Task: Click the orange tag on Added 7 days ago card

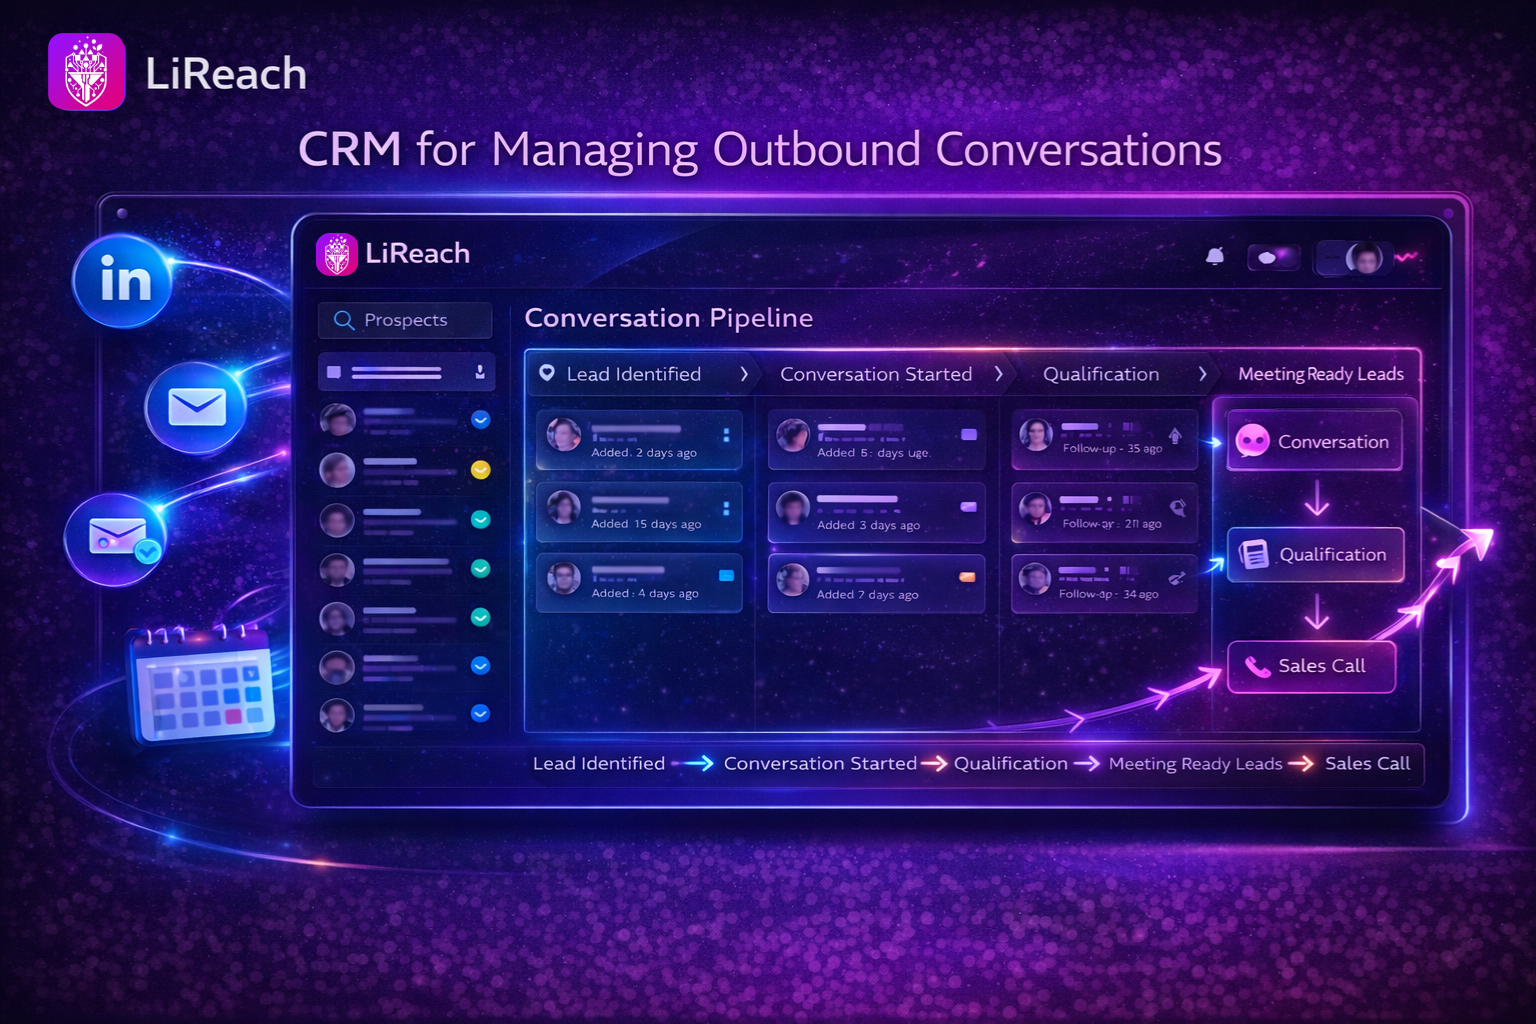Action: [967, 576]
